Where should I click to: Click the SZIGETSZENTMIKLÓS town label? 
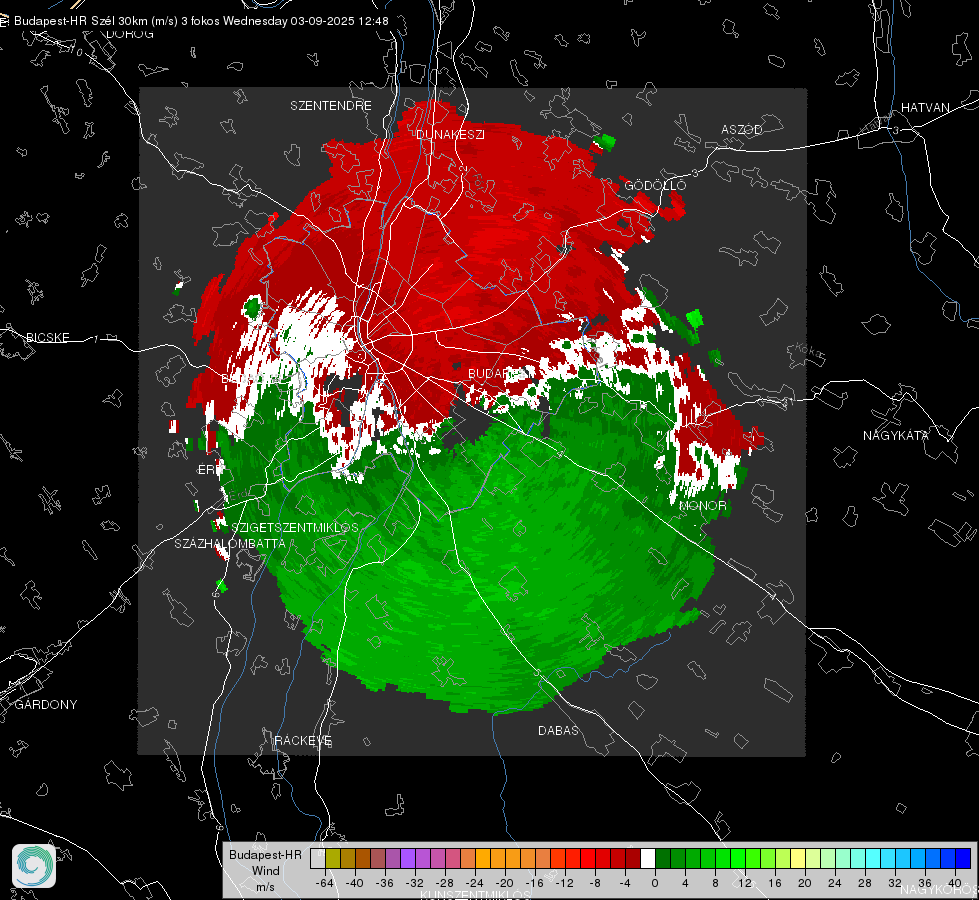click(295, 528)
